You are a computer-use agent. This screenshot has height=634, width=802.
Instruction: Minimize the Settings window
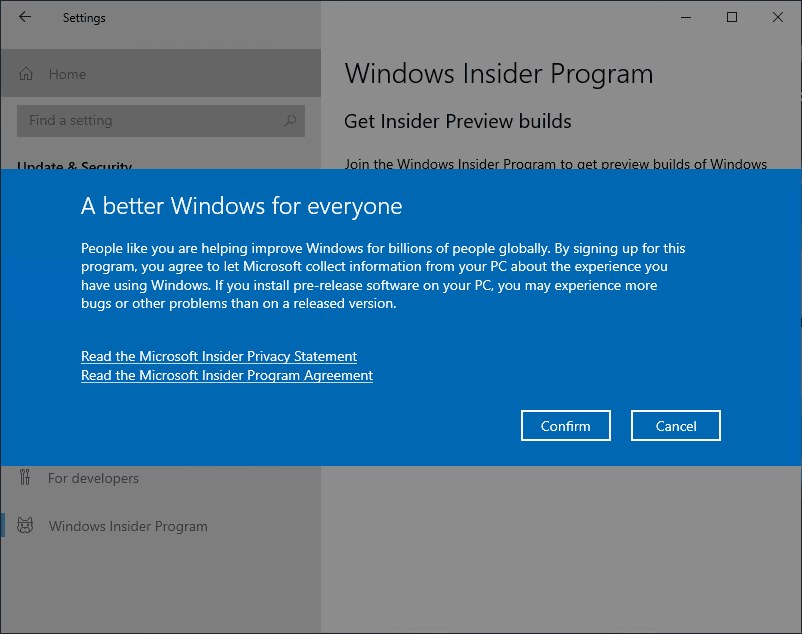[686, 17]
